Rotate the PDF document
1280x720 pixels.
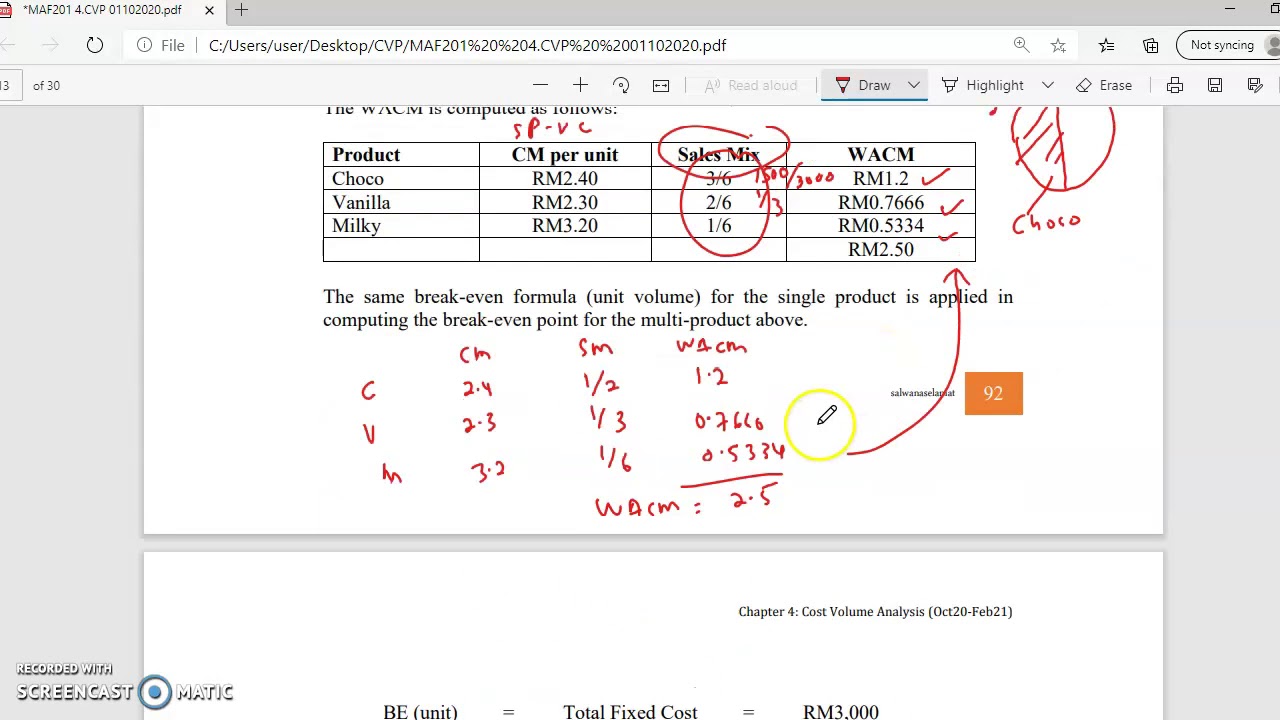[x=621, y=85]
